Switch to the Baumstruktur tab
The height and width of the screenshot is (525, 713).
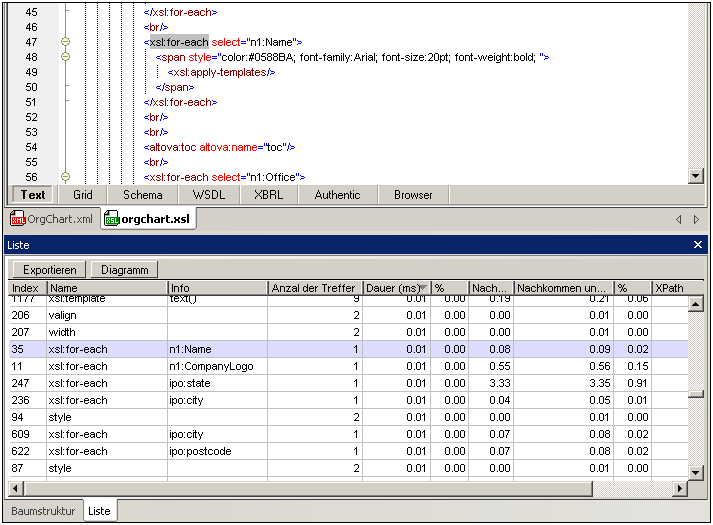point(43,511)
